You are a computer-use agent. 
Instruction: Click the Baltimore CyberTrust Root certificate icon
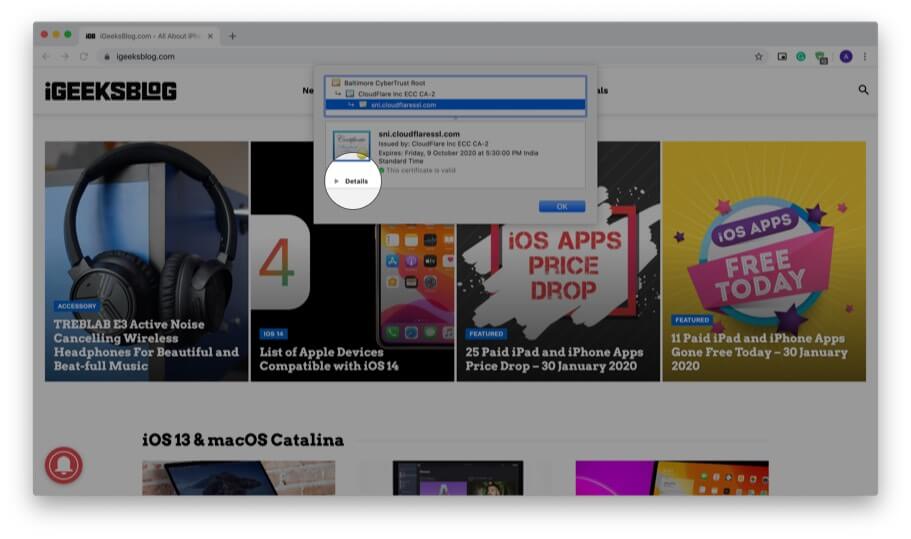[x=336, y=82]
